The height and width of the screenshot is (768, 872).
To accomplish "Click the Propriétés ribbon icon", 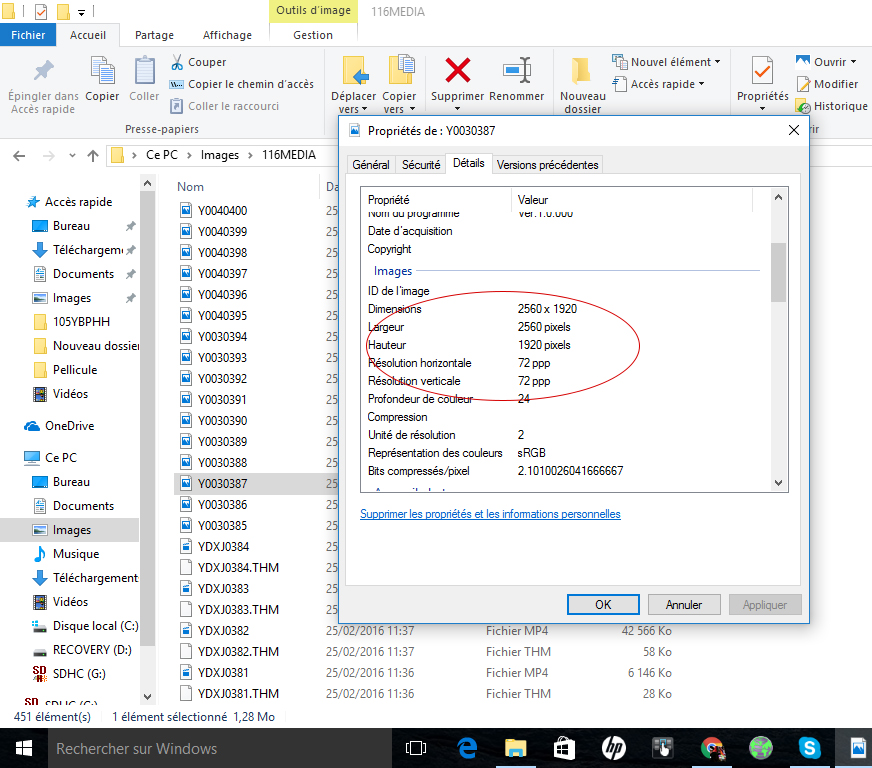I will tap(763, 71).
